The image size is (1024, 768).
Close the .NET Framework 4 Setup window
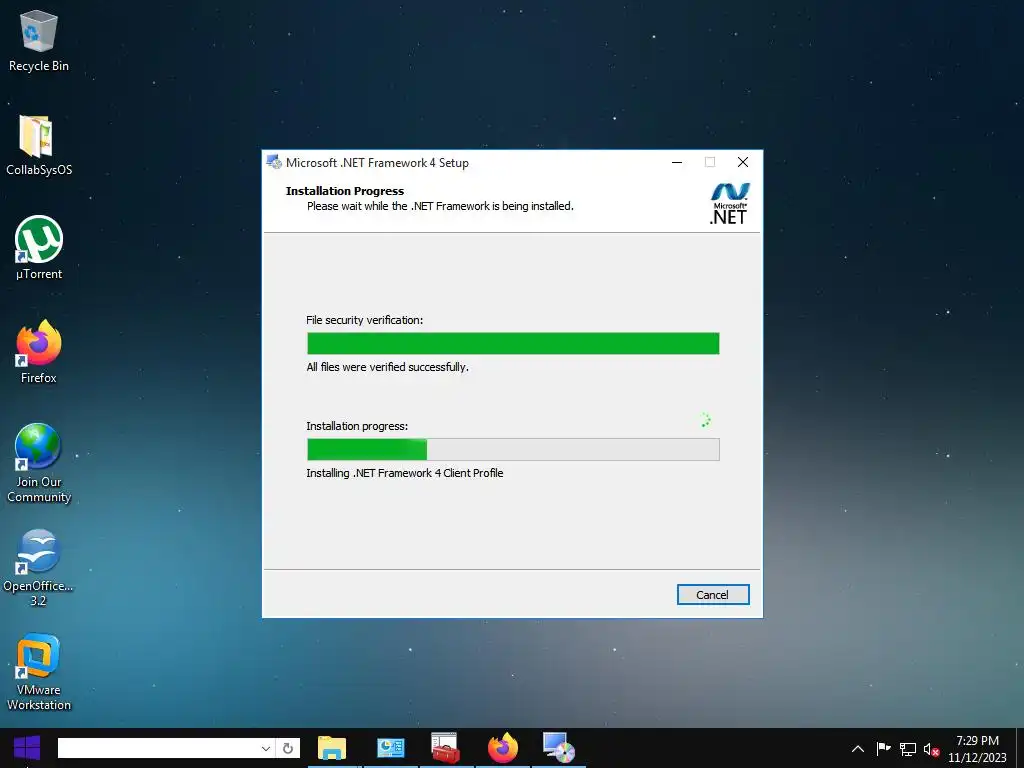pos(743,163)
